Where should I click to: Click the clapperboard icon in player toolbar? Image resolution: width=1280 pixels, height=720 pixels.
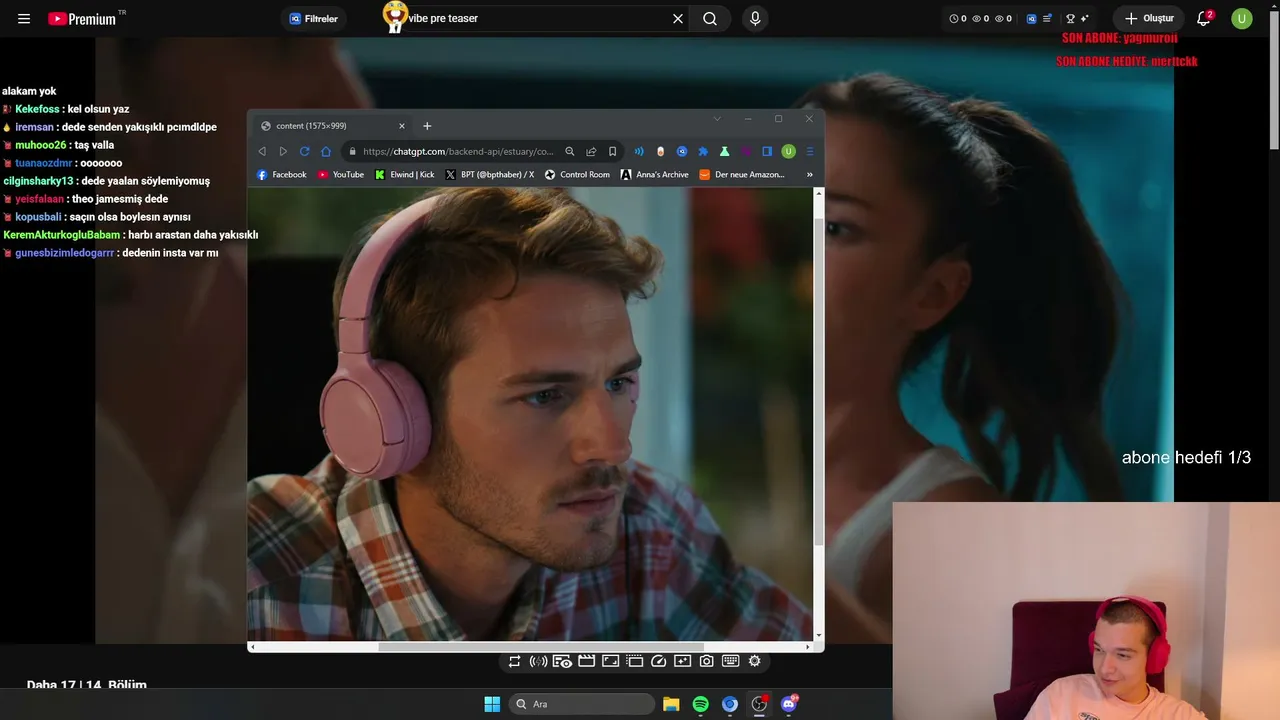[x=587, y=661]
